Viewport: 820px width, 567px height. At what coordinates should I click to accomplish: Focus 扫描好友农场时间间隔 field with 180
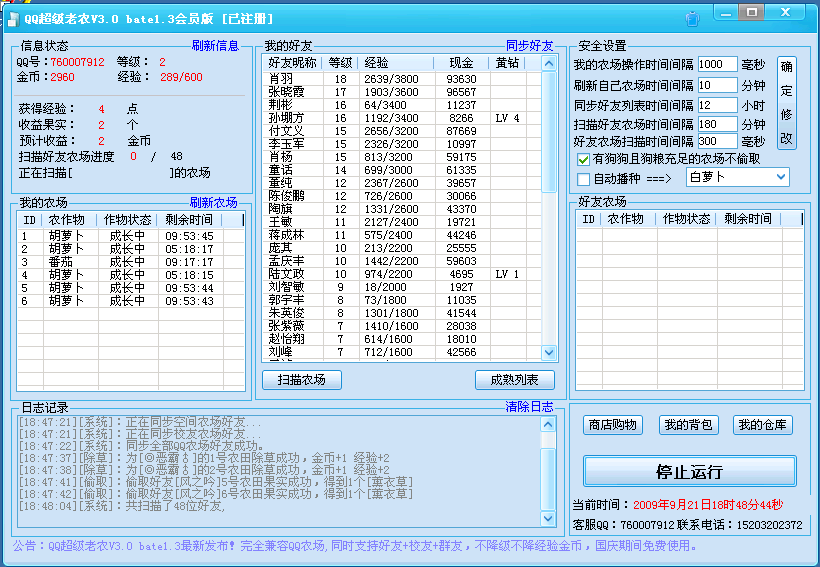click(x=718, y=124)
